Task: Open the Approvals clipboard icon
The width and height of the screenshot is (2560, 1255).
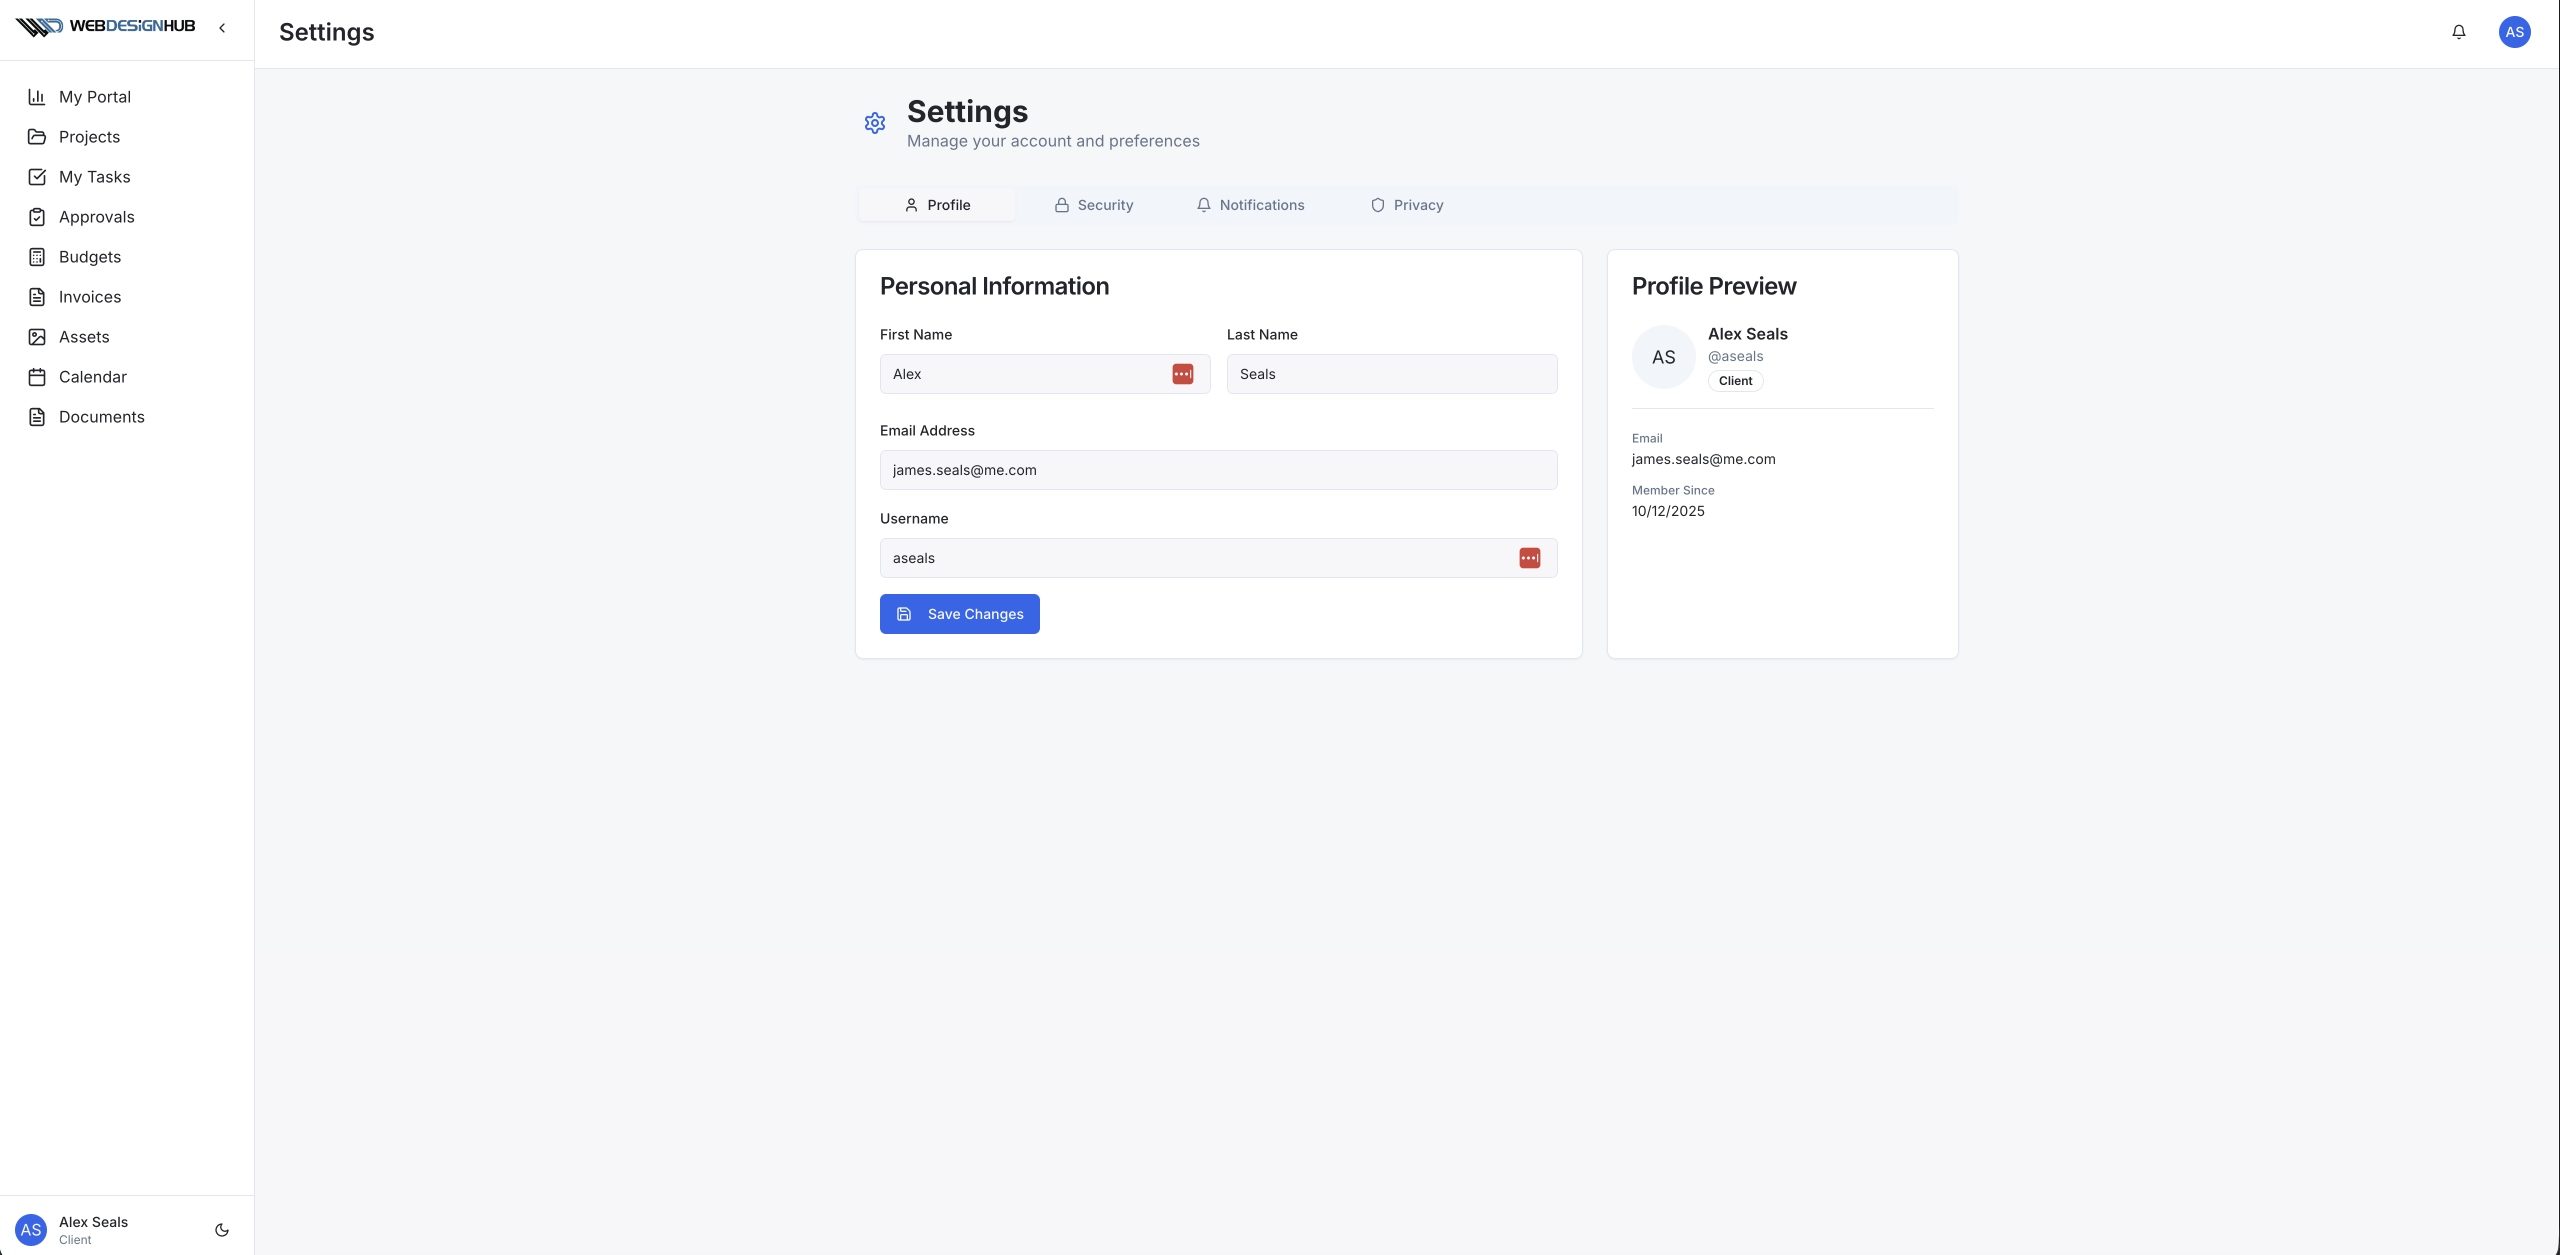Action: 37,217
